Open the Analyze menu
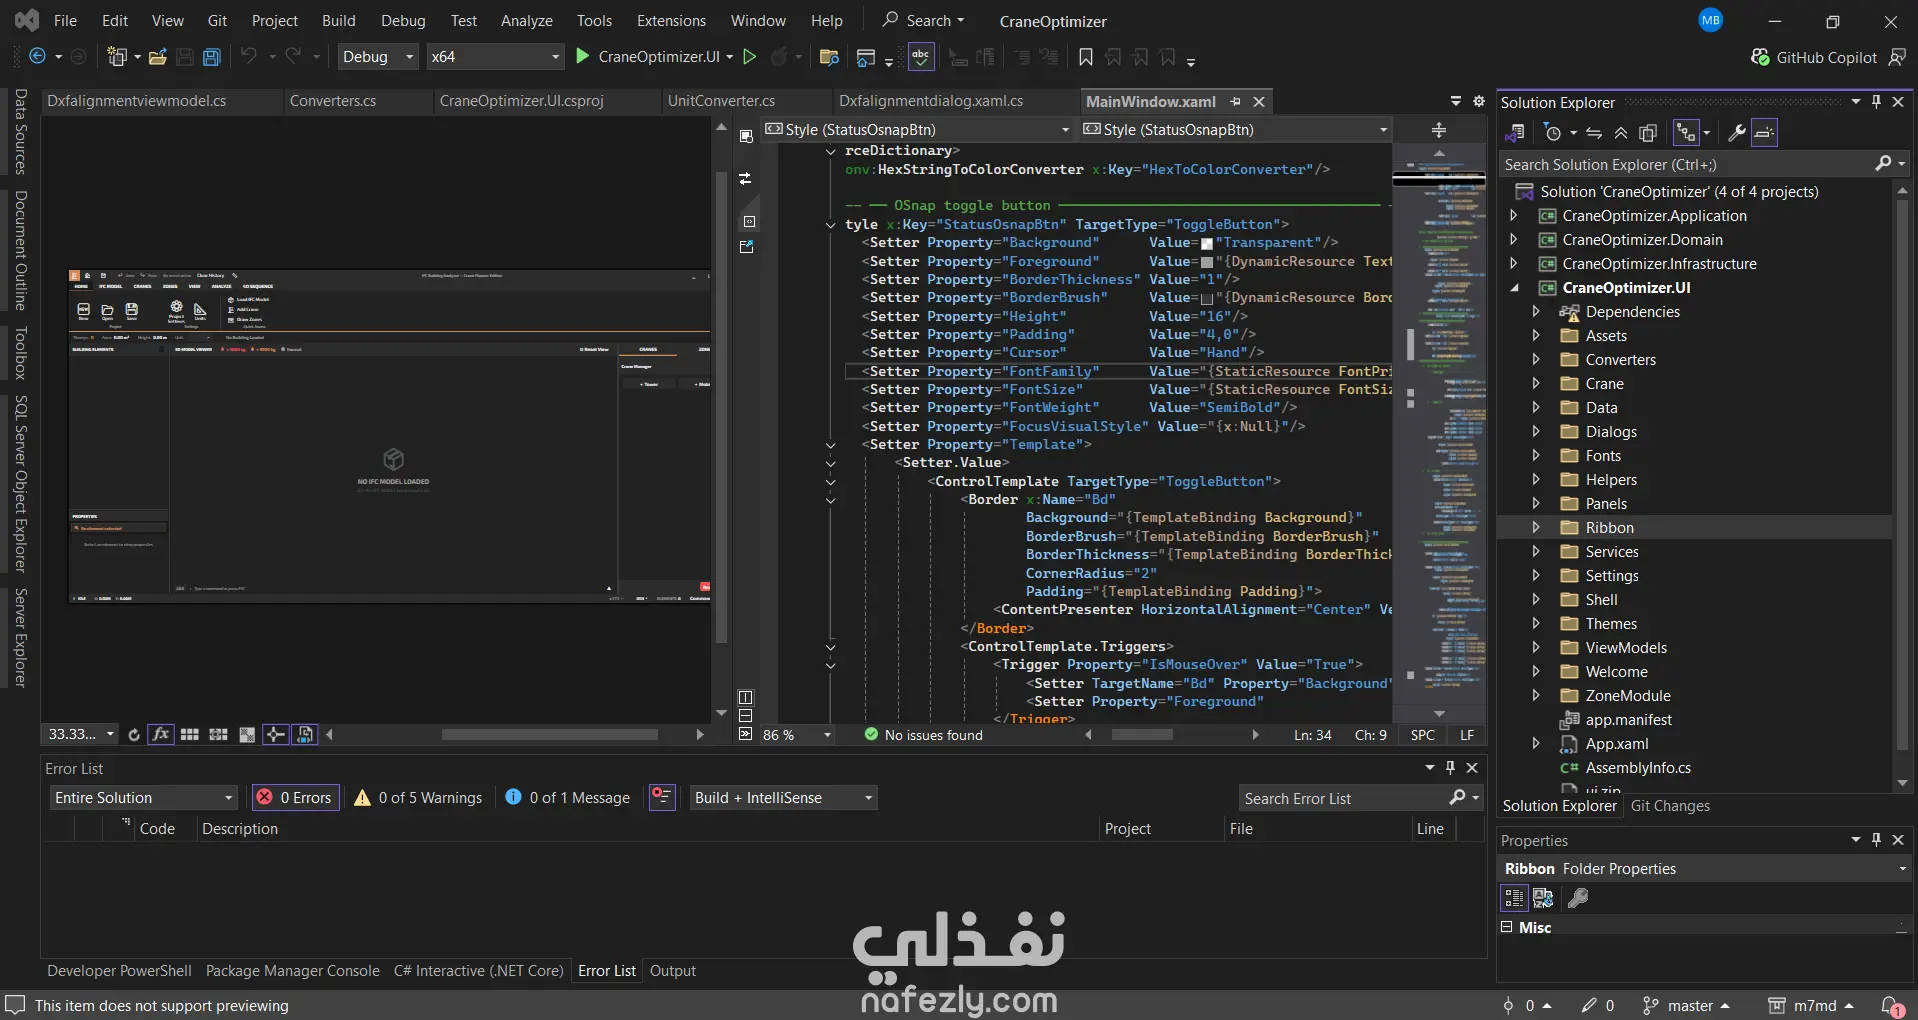Image resolution: width=1918 pixels, height=1020 pixels. pyautogui.click(x=526, y=20)
